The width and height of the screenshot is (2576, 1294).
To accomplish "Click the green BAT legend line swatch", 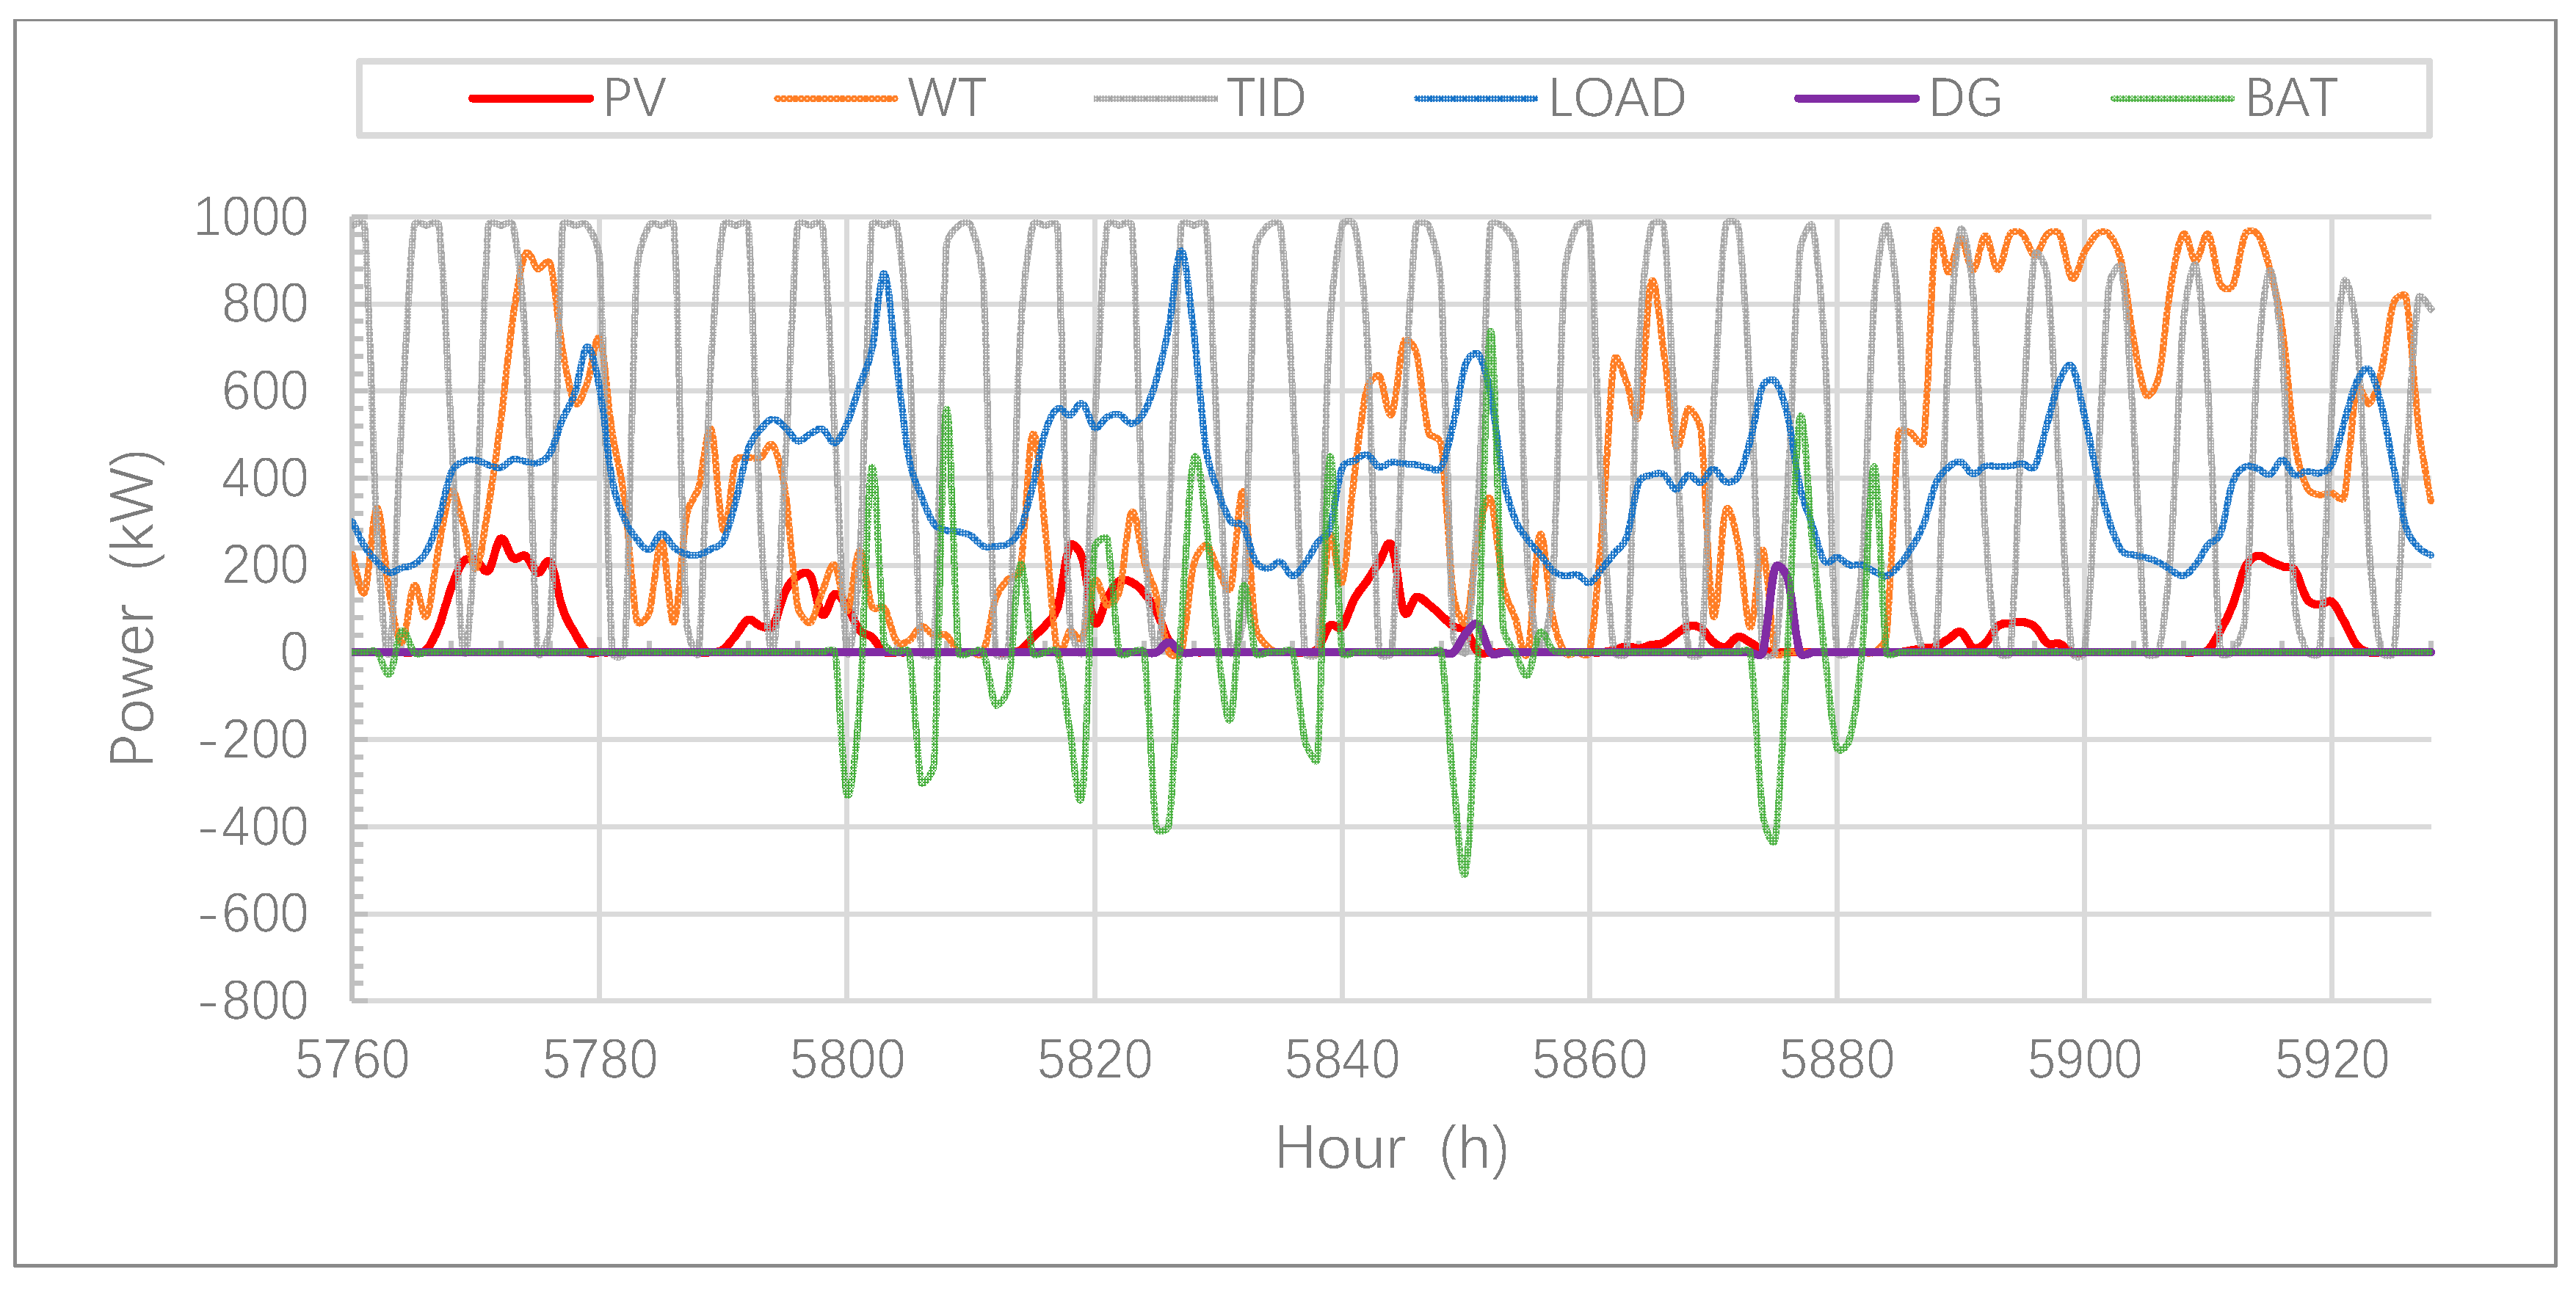I will pyautogui.click(x=2172, y=99).
